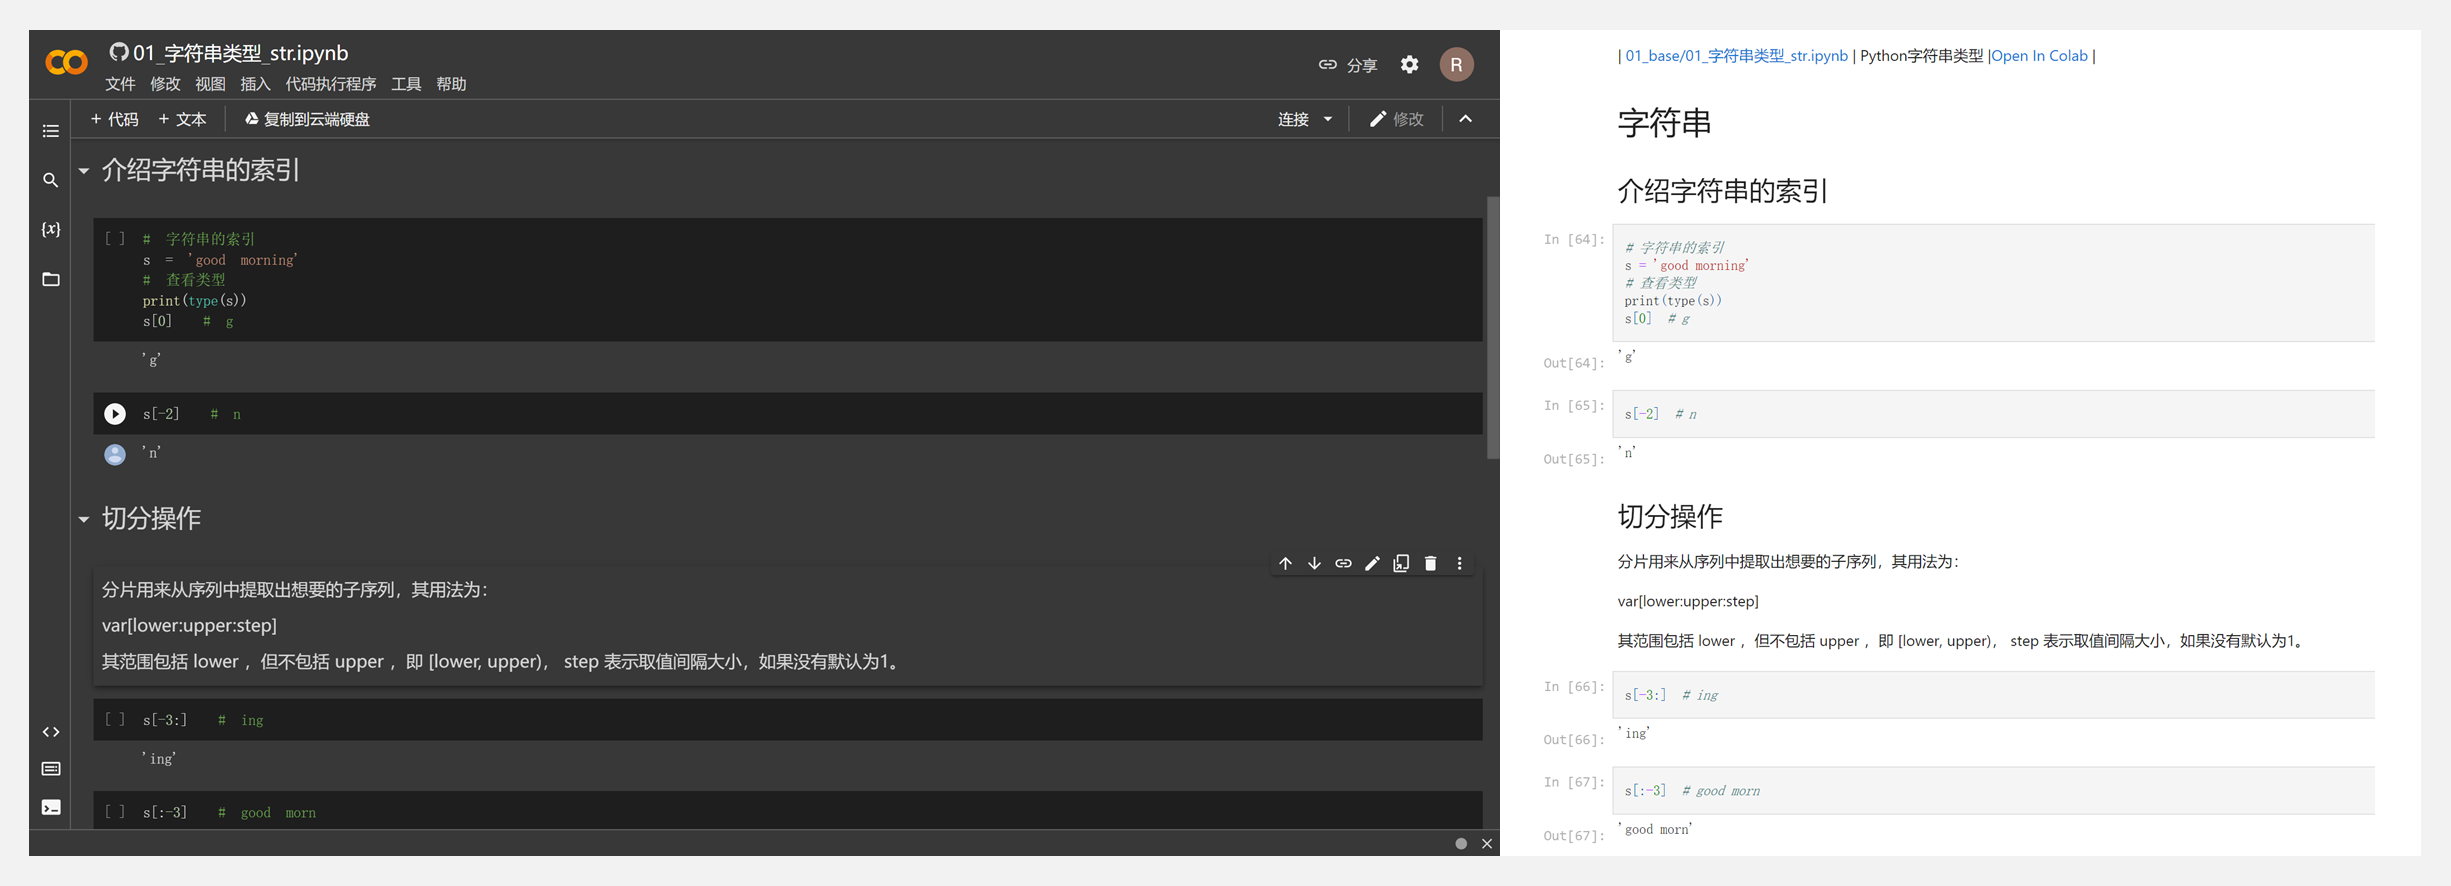Viewport: 2451px width, 886px height.
Task: Edit the selected text cell with the pencil icon
Action: [1372, 564]
